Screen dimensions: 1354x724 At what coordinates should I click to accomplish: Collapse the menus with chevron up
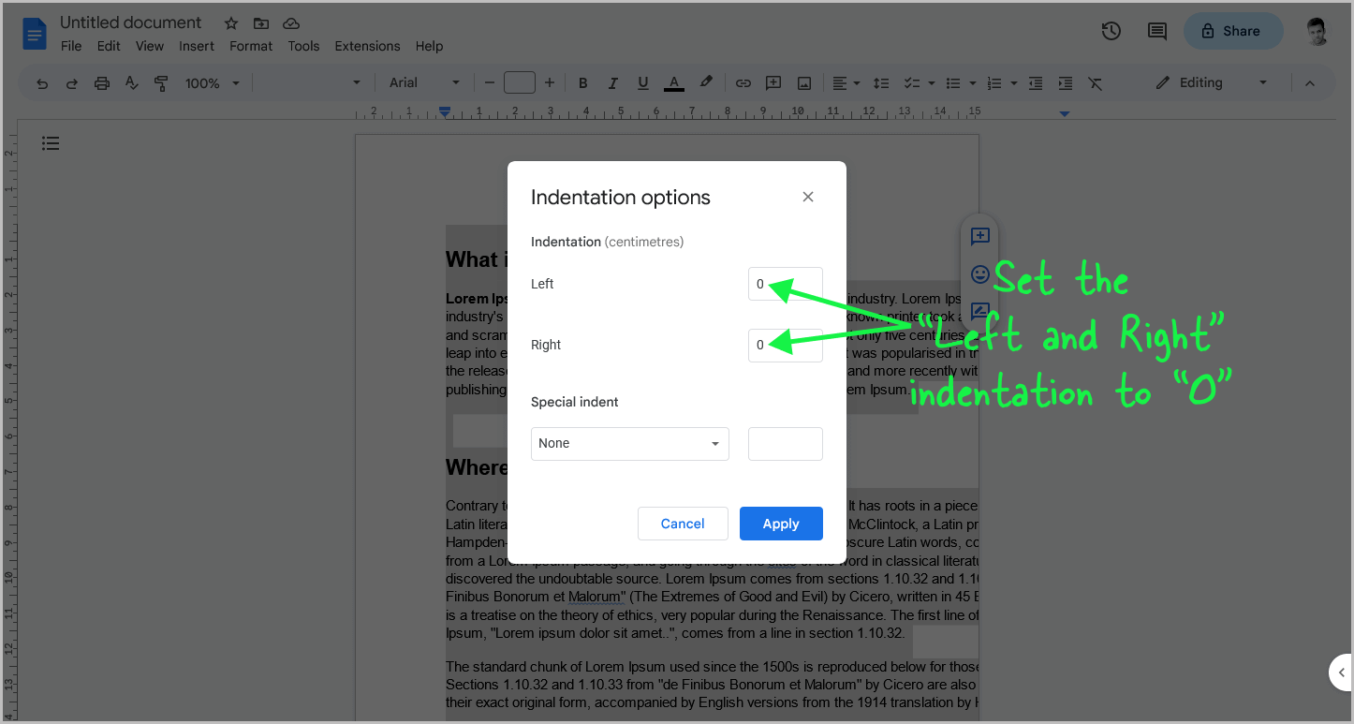point(1310,83)
